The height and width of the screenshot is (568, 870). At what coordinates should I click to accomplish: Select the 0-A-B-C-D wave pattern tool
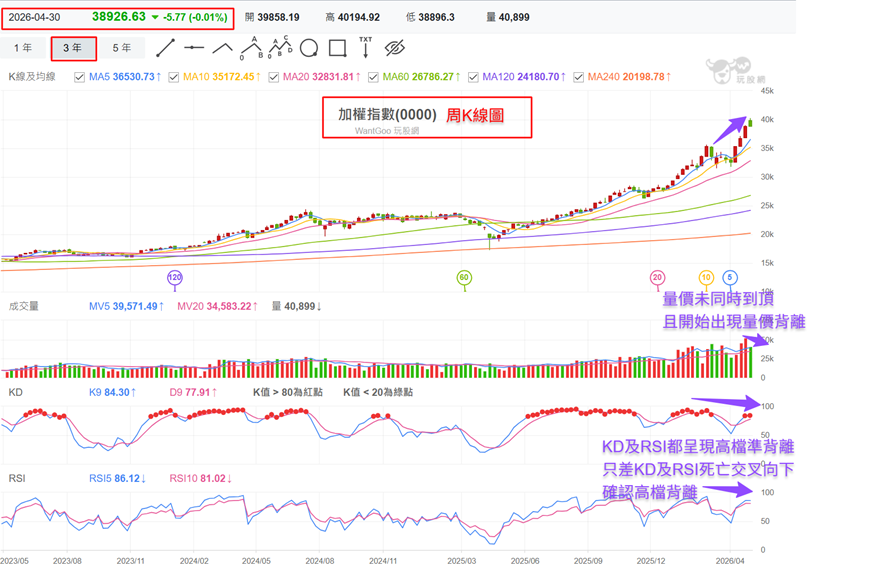(x=280, y=47)
